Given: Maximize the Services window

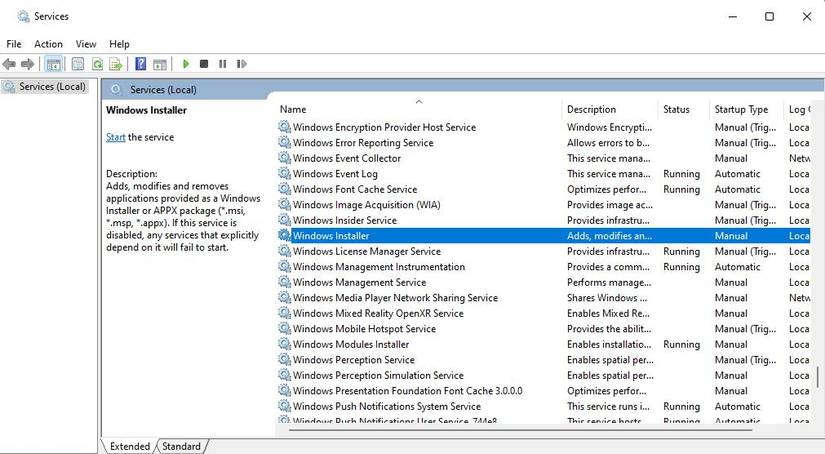Looking at the screenshot, I should (769, 17).
